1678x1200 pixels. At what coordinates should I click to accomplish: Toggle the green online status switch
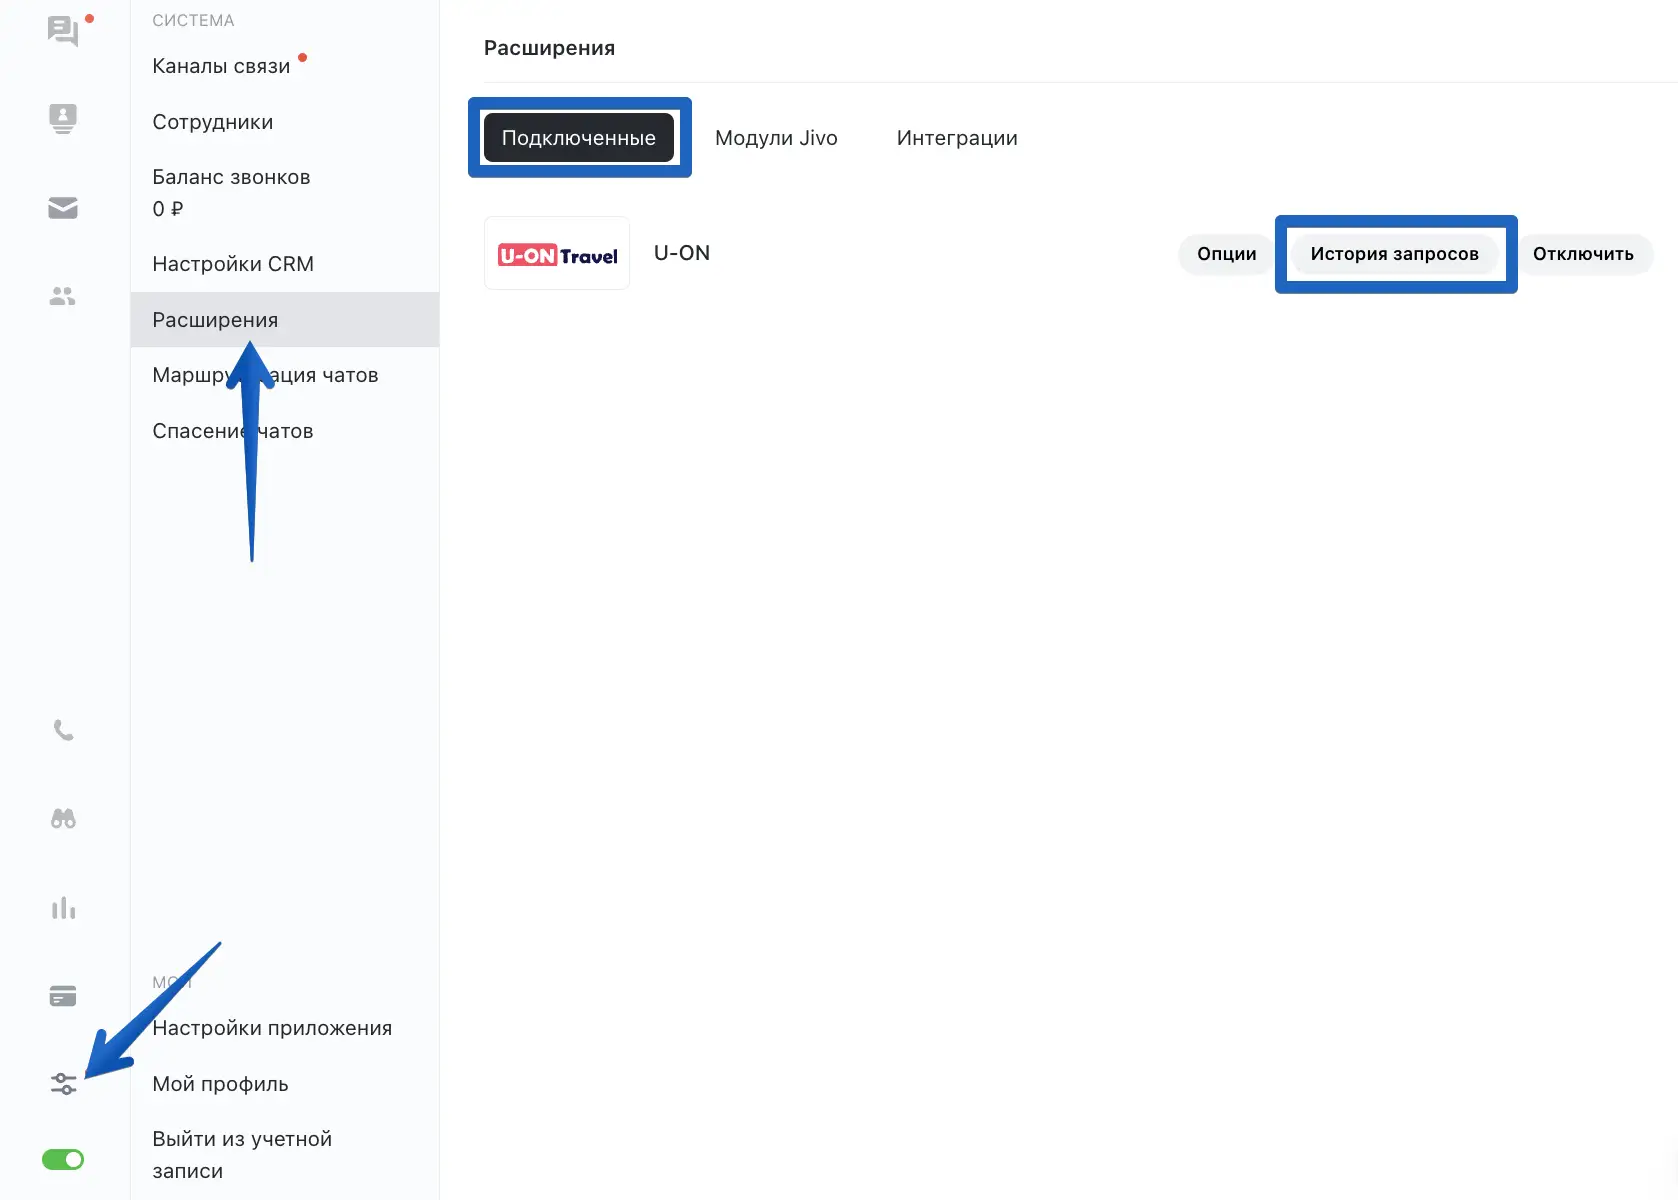coord(63,1159)
